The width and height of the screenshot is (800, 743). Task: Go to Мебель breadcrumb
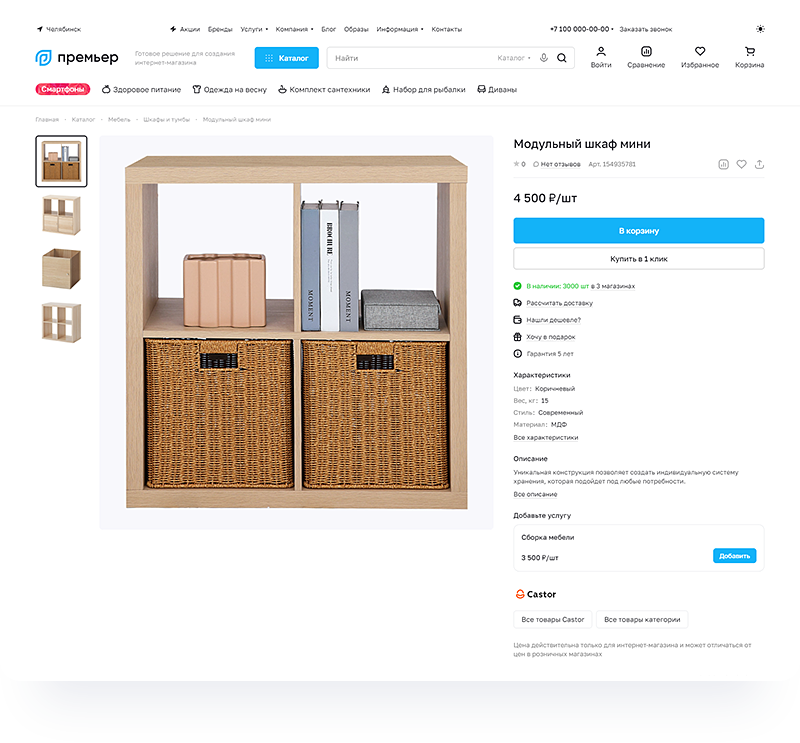(119, 119)
